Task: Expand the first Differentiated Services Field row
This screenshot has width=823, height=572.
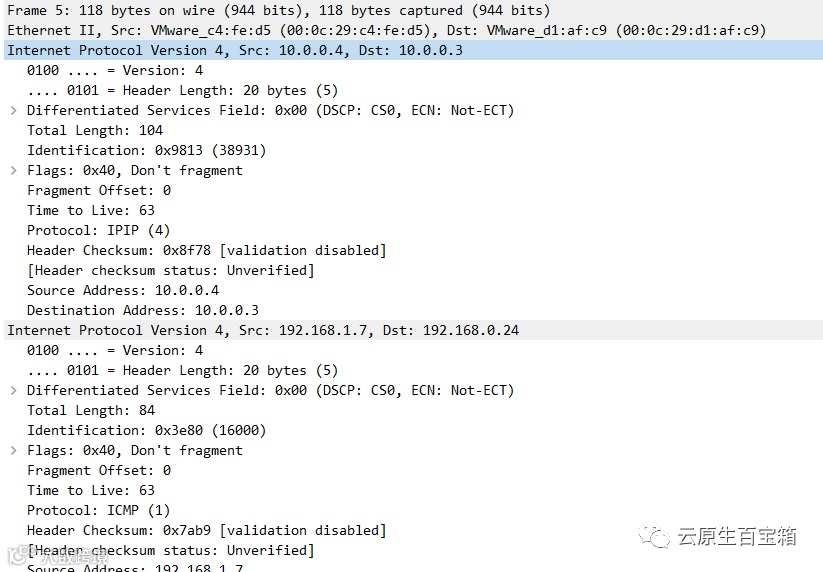Action: 14,111
